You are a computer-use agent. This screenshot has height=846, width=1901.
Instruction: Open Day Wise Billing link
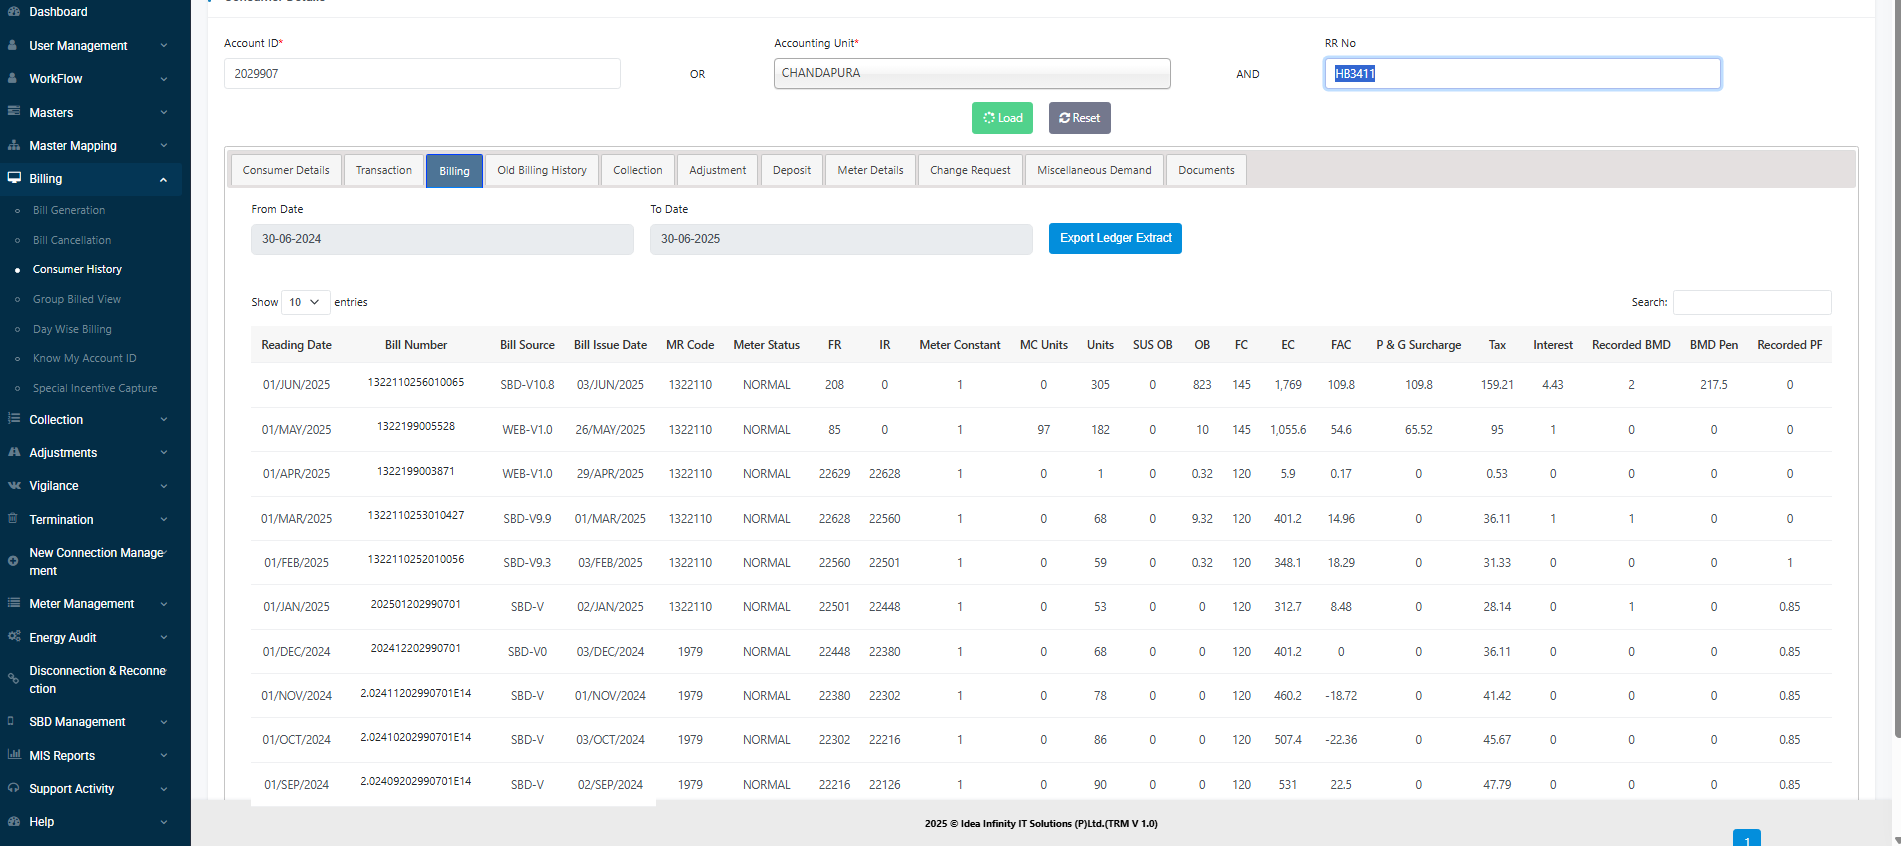click(72, 329)
